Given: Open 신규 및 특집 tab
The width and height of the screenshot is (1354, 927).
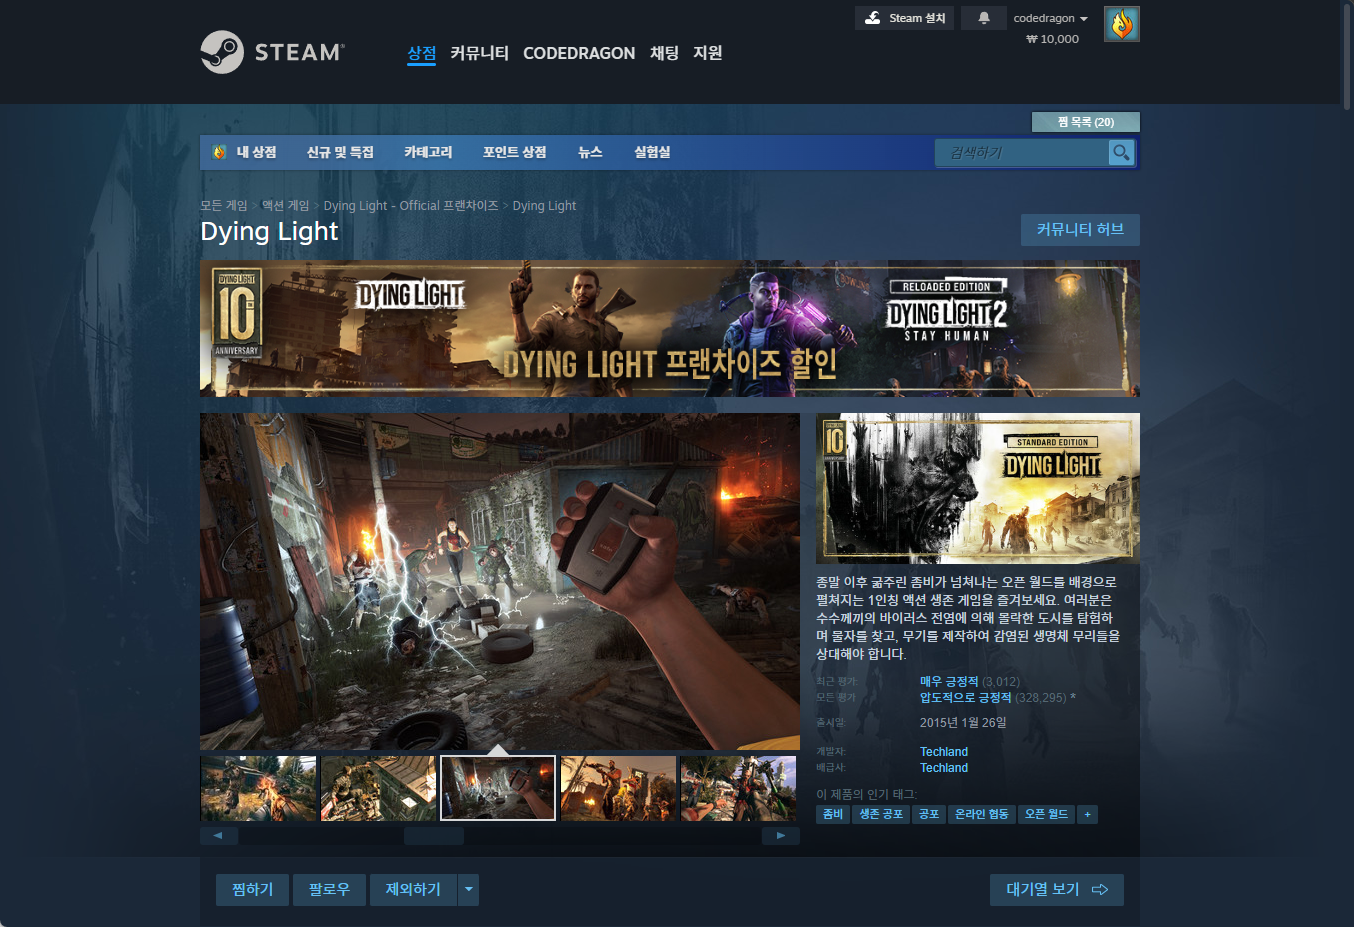Looking at the screenshot, I should pyautogui.click(x=340, y=152).
